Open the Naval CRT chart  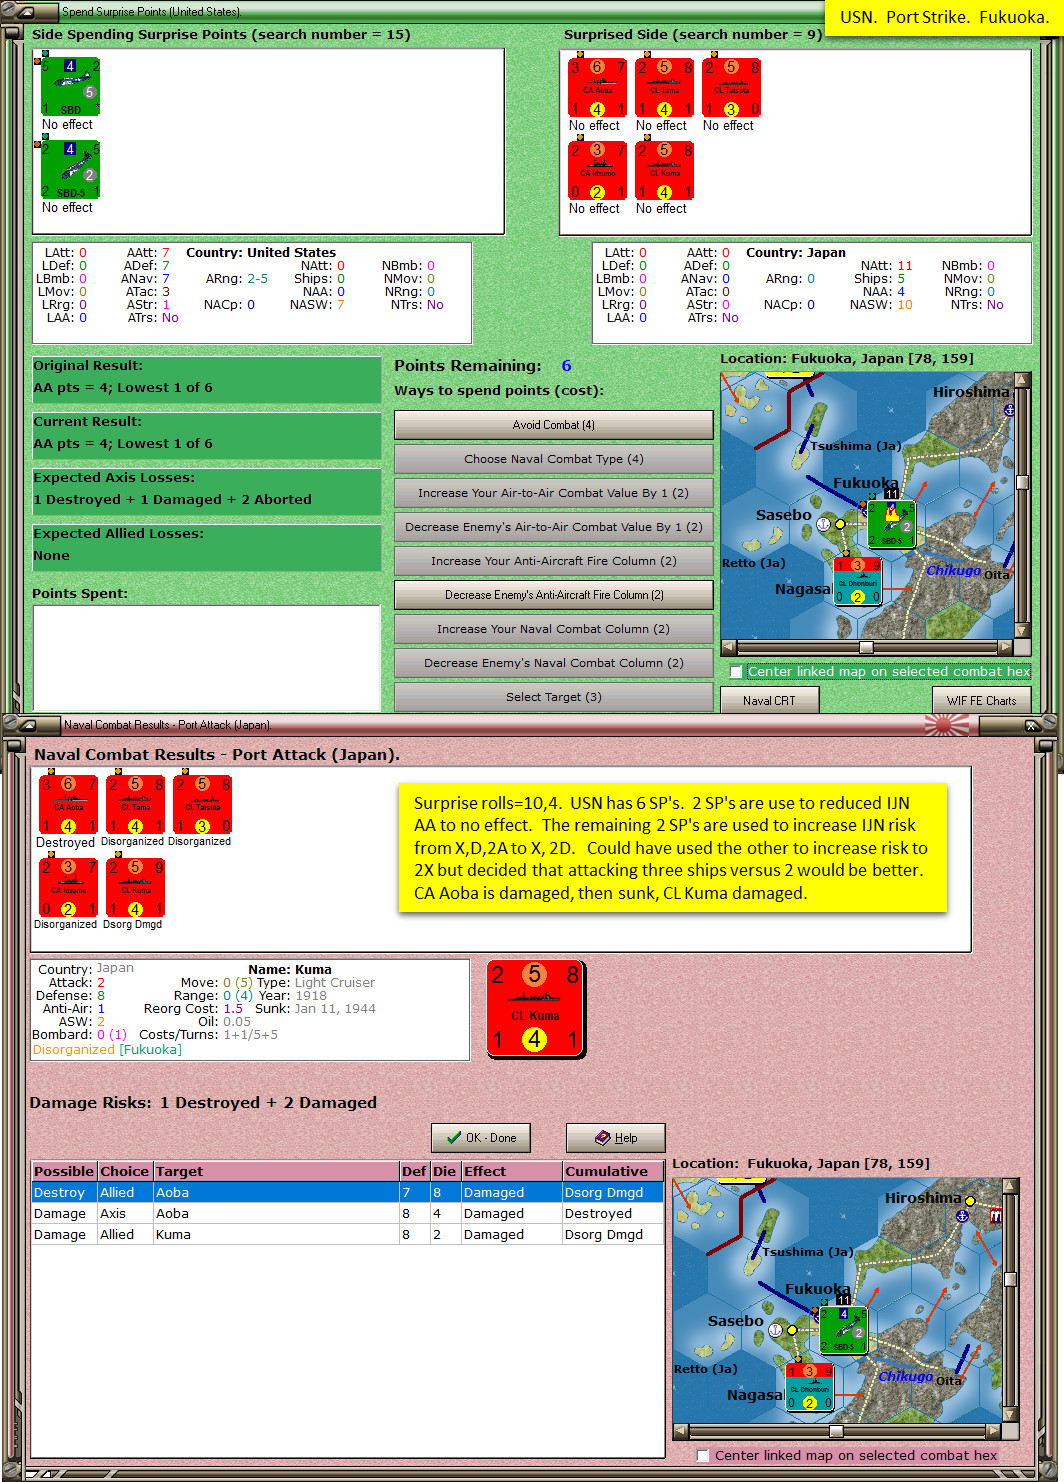[769, 700]
